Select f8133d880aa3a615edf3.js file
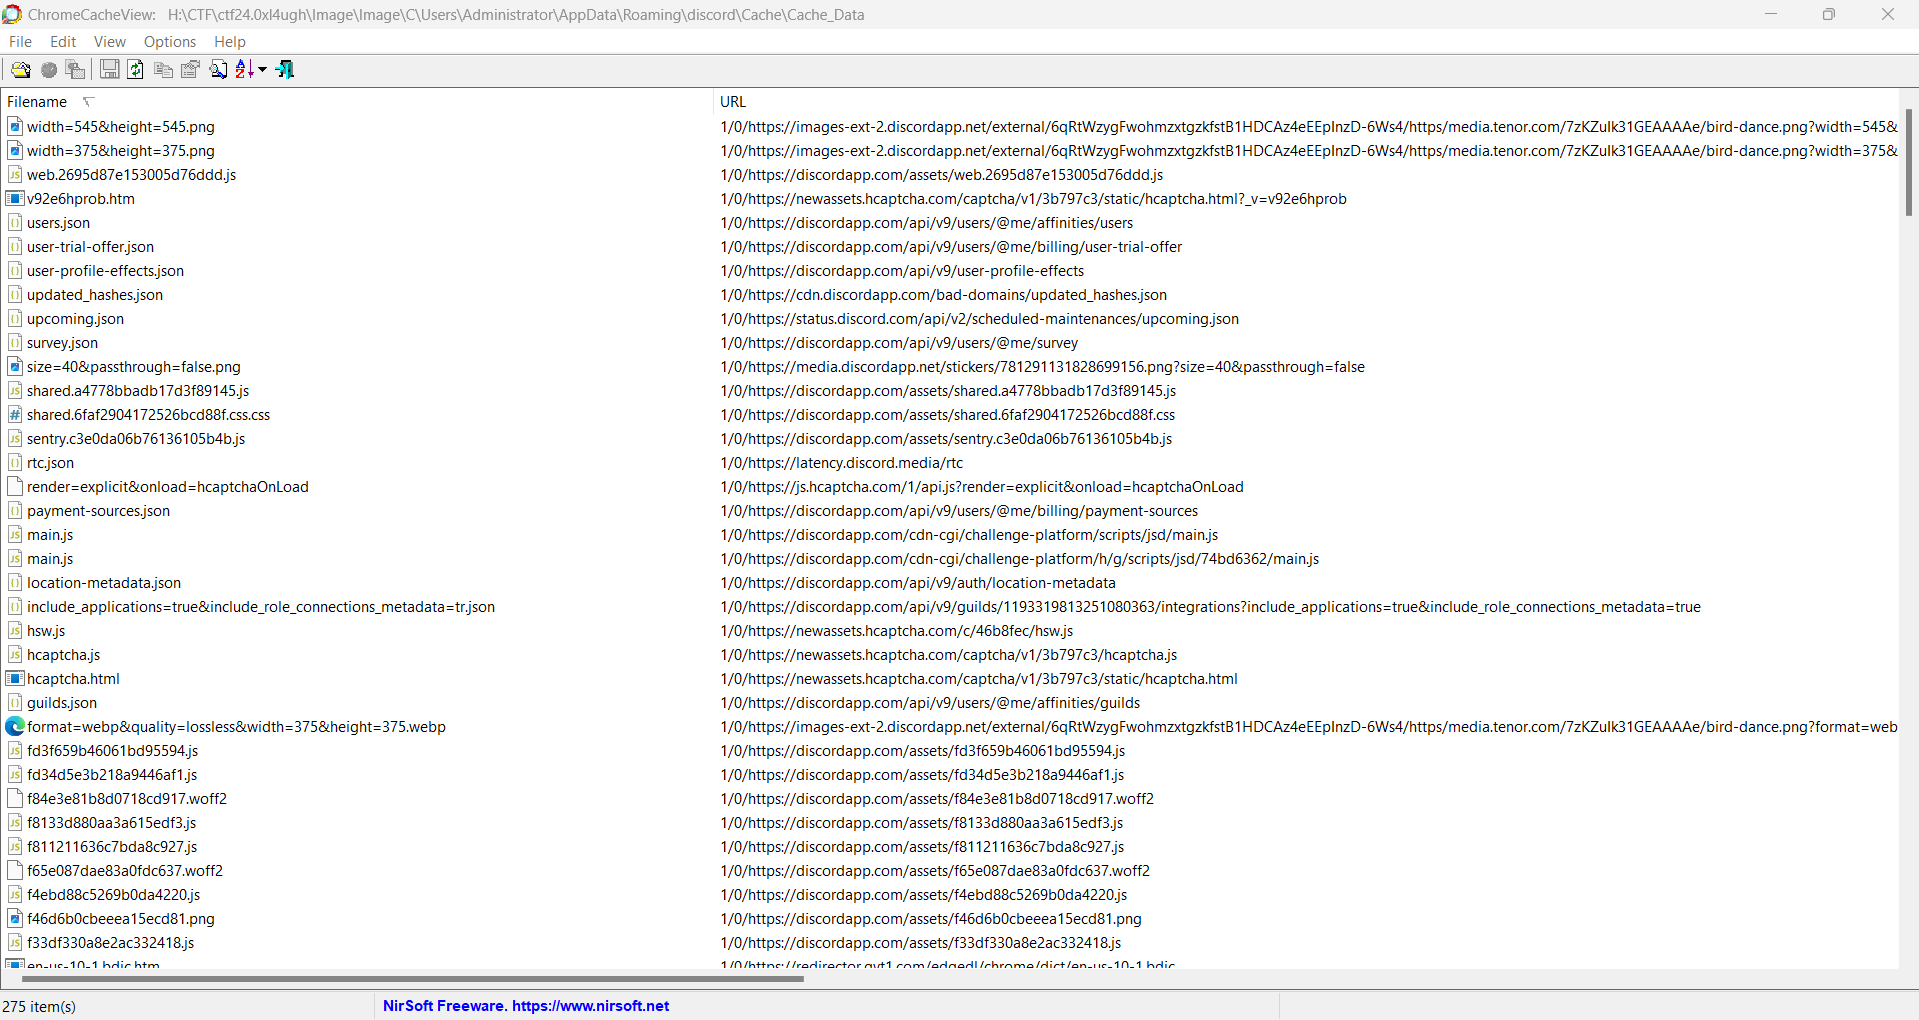 tap(112, 822)
